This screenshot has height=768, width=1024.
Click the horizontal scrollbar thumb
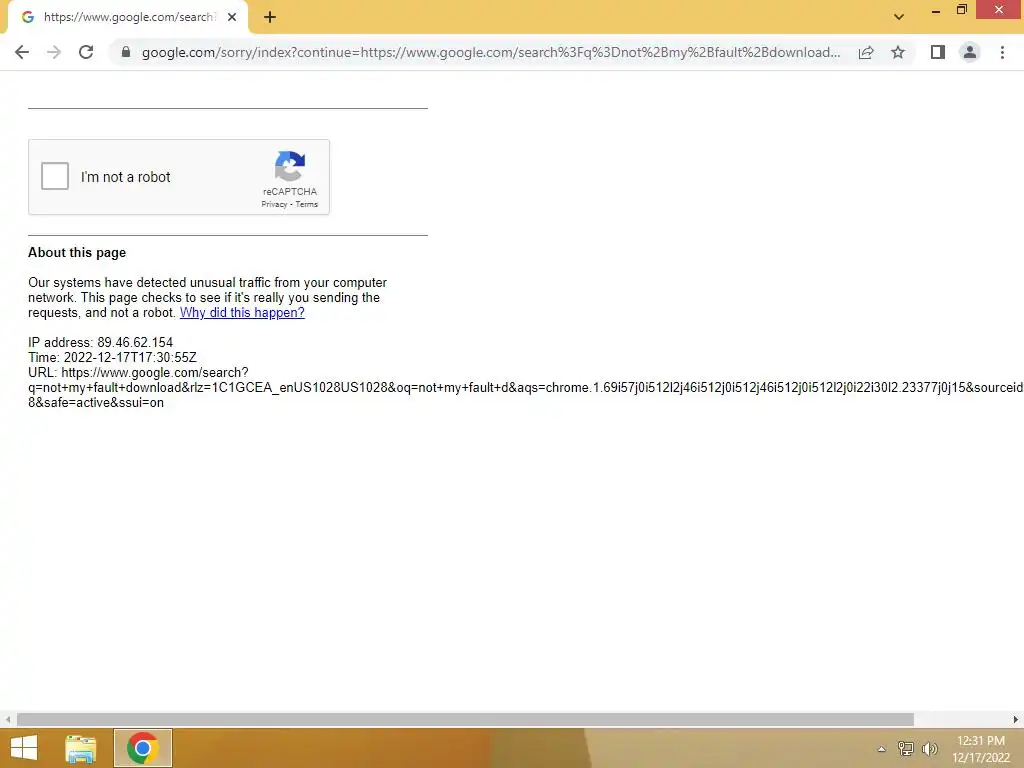(x=465, y=719)
